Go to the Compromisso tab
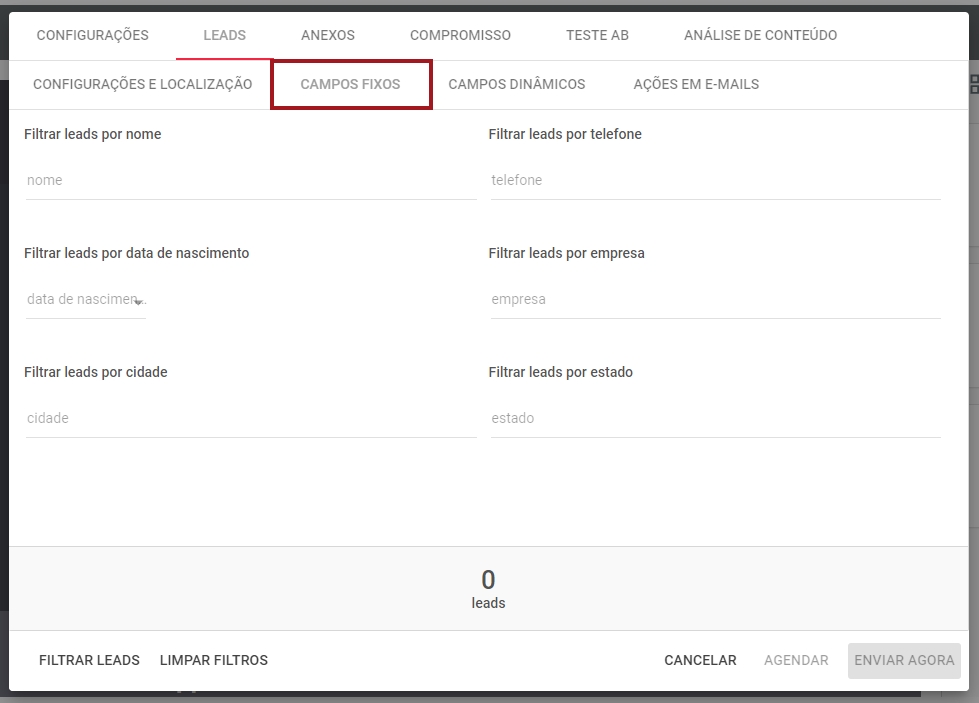Screen dimensions: 979x703 coord(460,35)
